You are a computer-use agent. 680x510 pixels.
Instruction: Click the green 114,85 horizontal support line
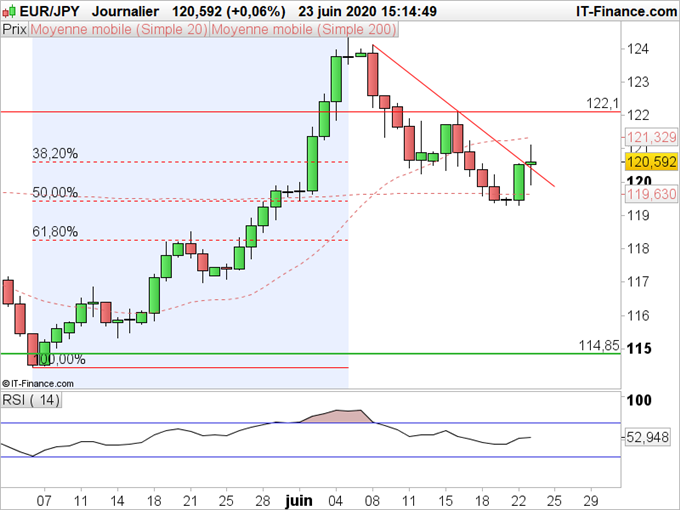point(311,353)
